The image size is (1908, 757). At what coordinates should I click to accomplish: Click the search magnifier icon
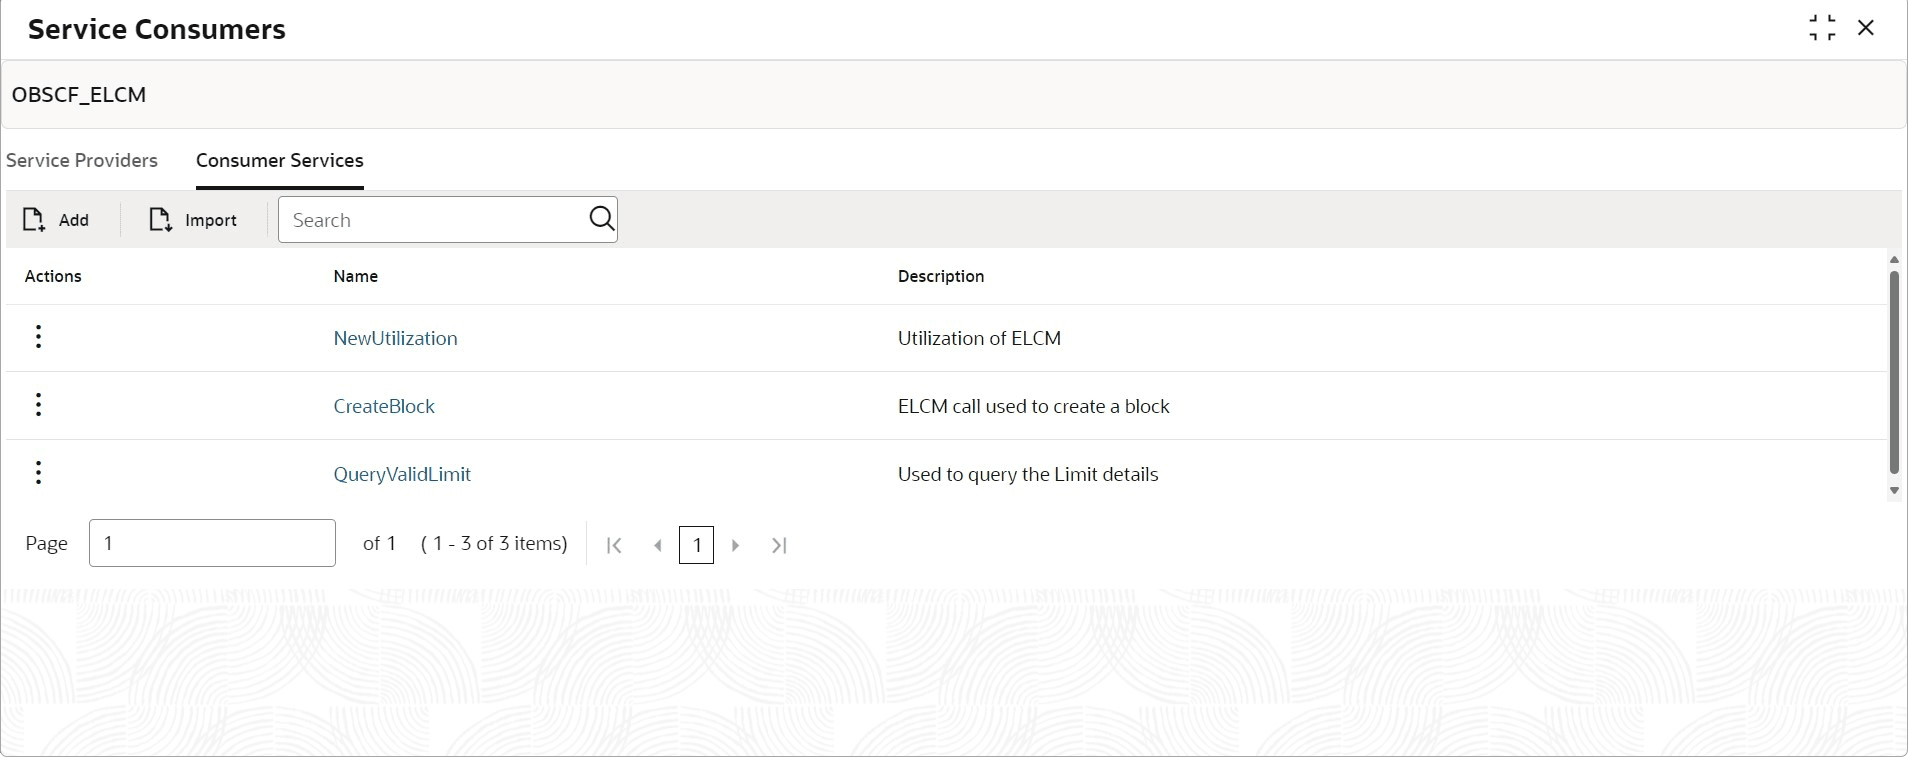[601, 219]
